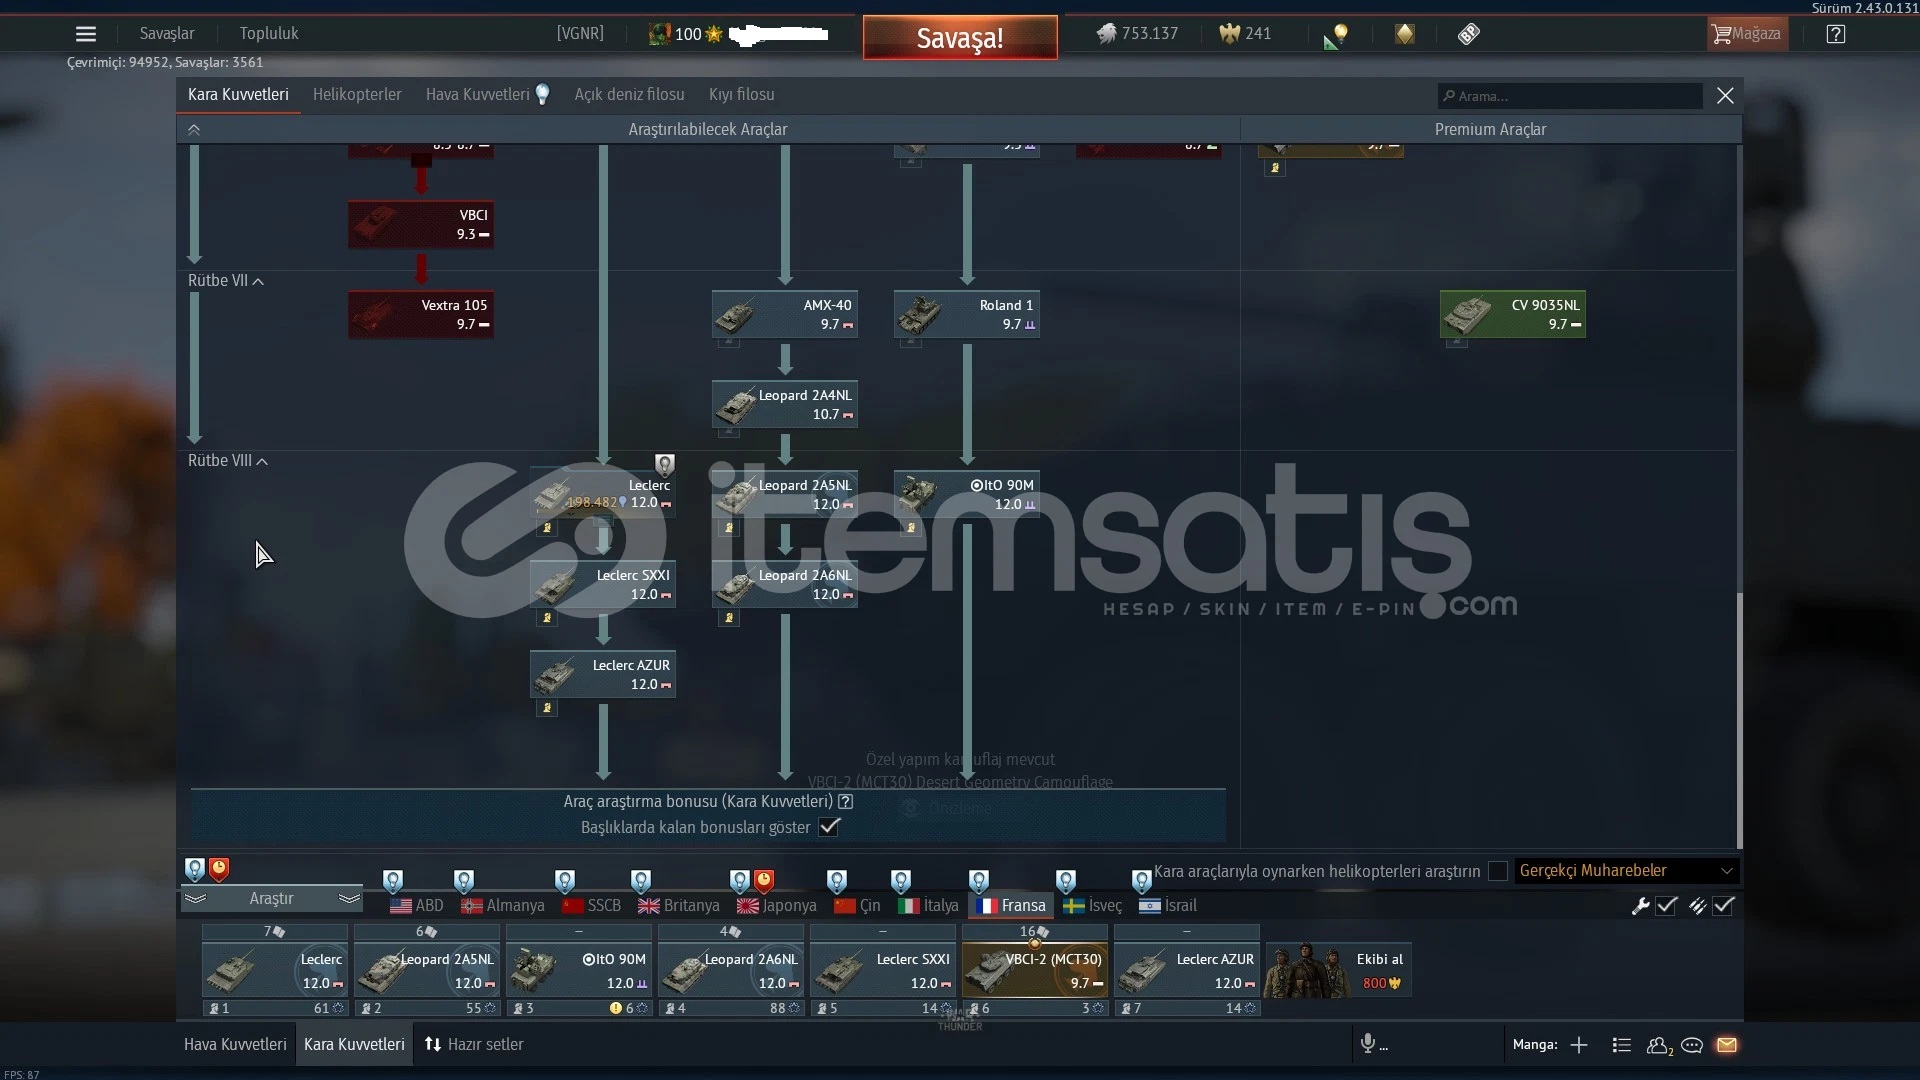Click research bonus badge above Leclerc

coord(665,464)
